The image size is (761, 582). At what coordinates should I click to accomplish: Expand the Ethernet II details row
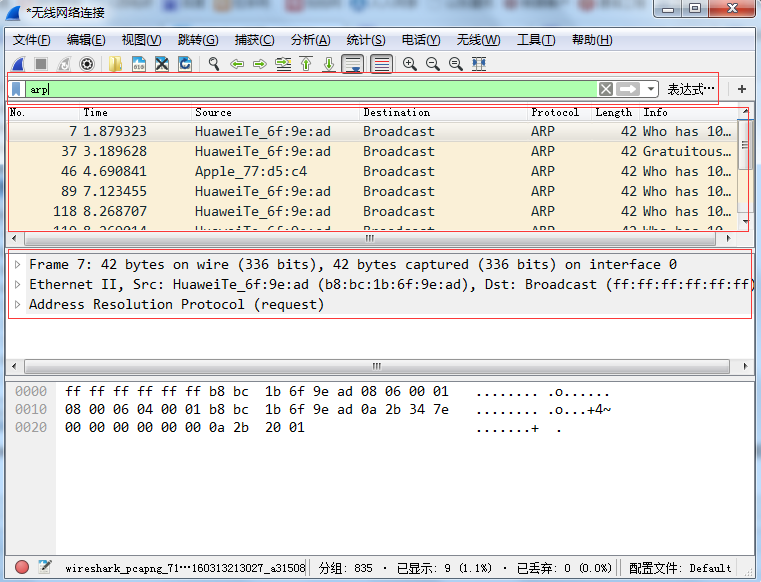[x=18, y=284]
